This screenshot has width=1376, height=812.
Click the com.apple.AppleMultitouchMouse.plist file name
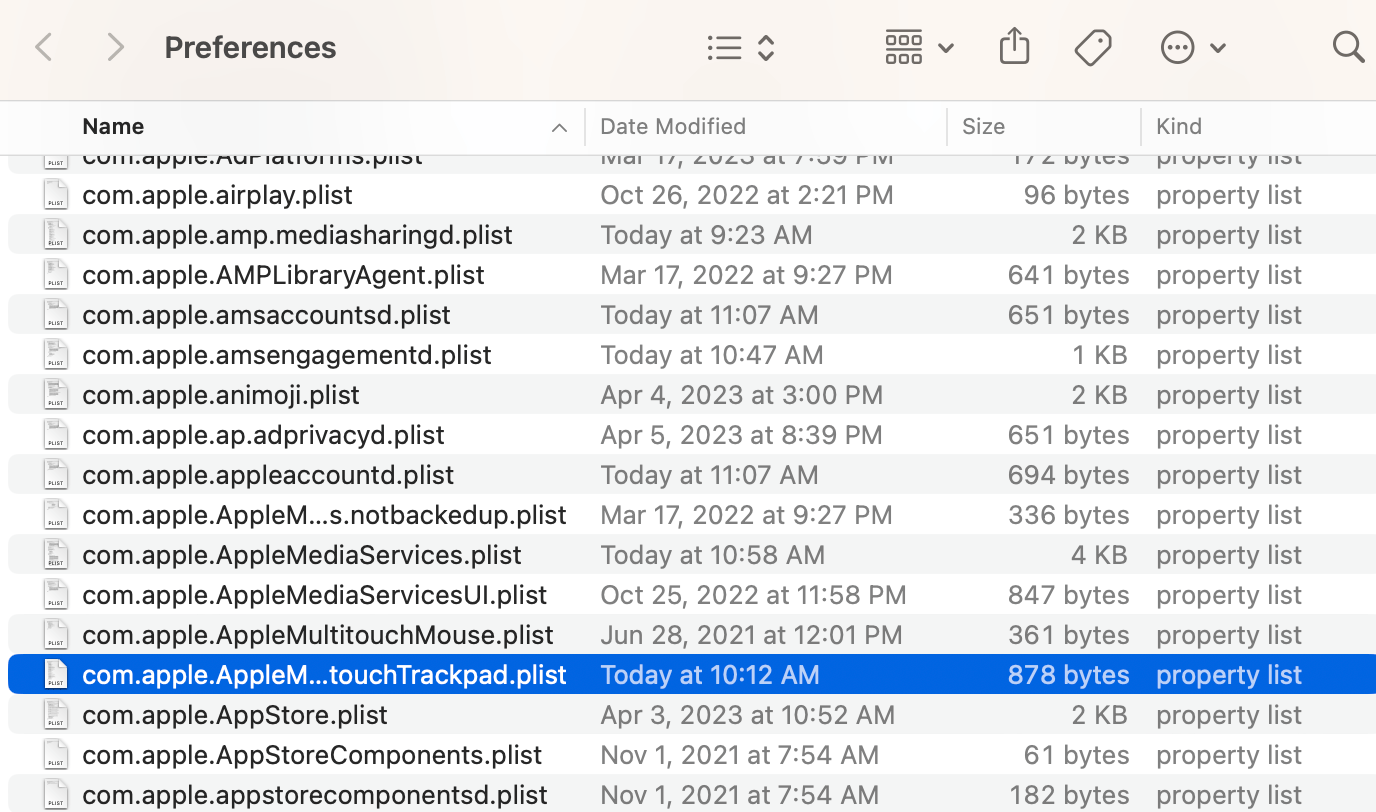pos(318,635)
